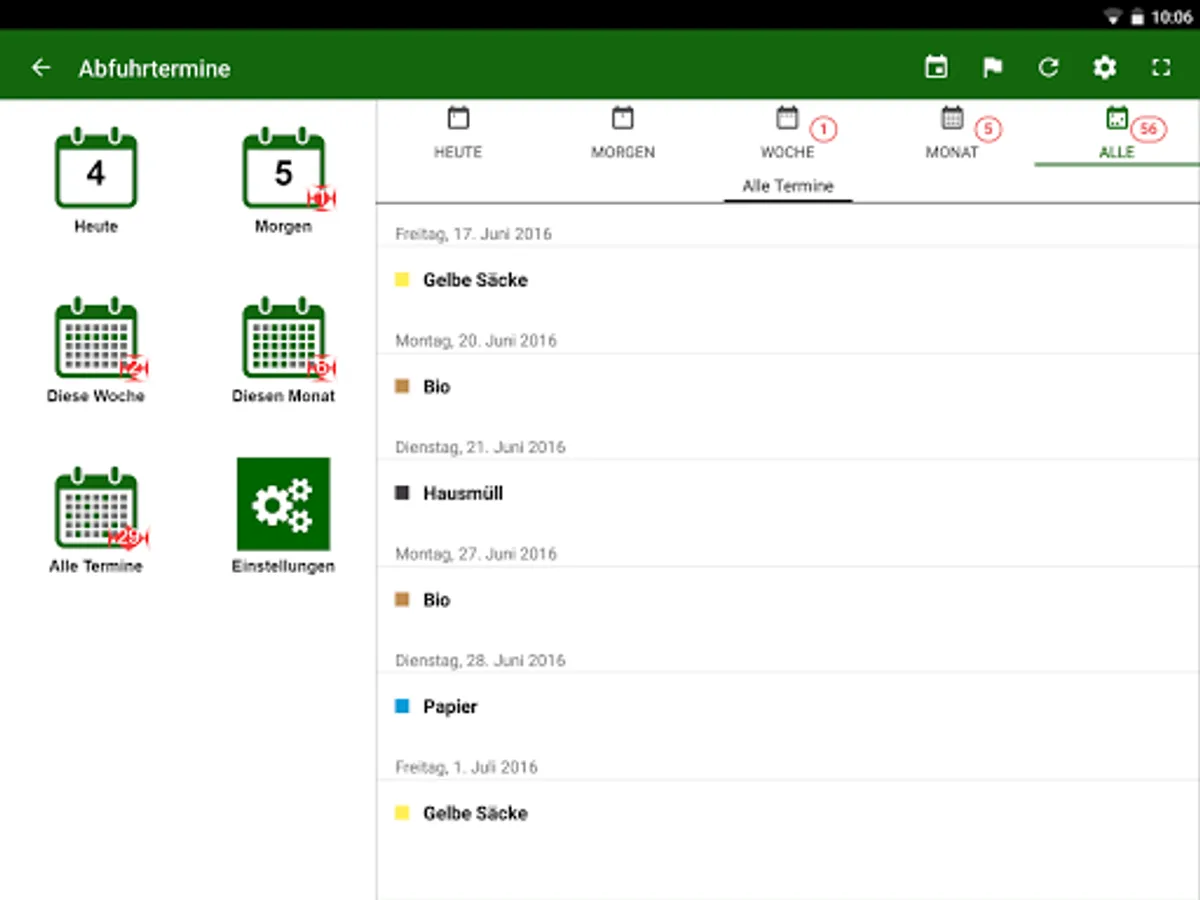Click date header Freitag, 17. Juni 2016
The image size is (1200, 900).
click(473, 234)
